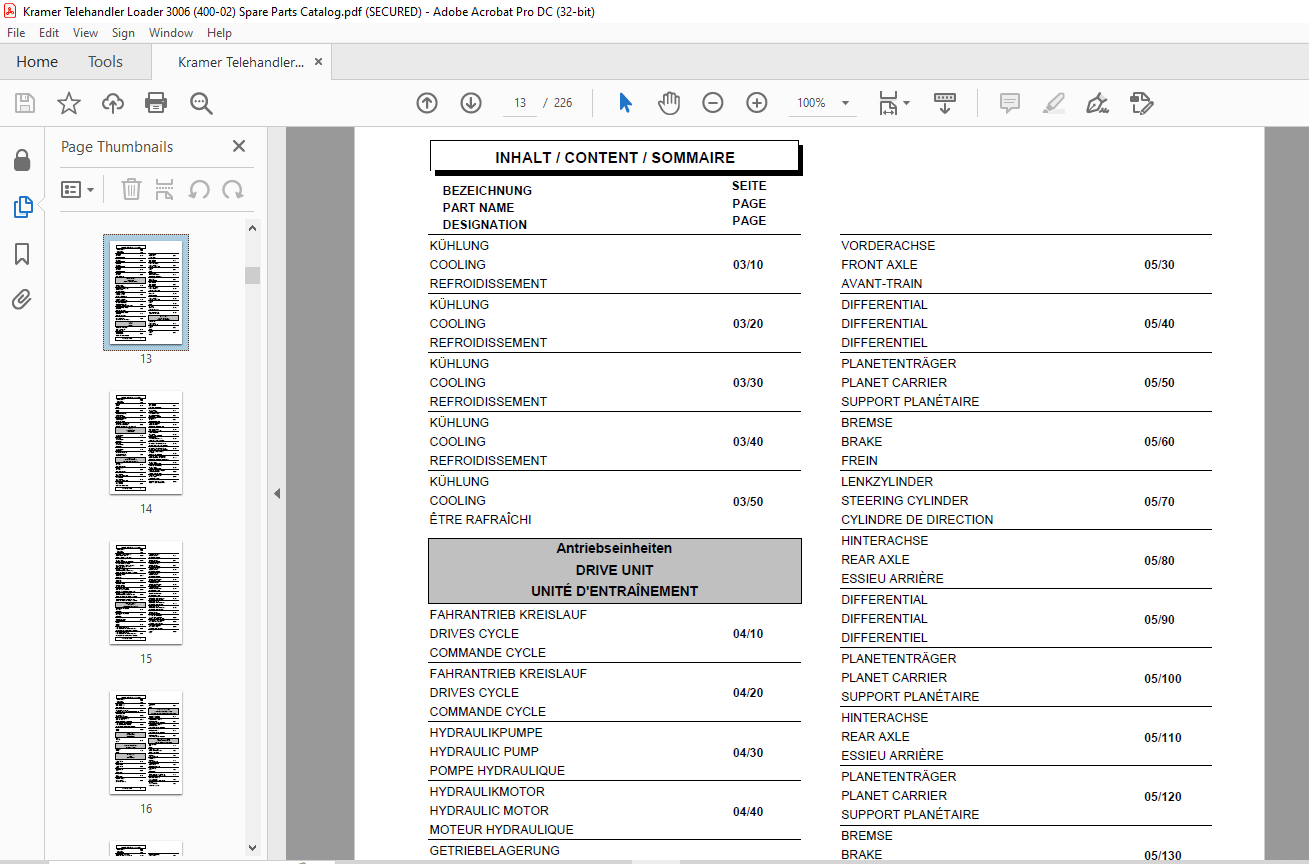
Task: Print the document using printer icon
Action: [156, 103]
